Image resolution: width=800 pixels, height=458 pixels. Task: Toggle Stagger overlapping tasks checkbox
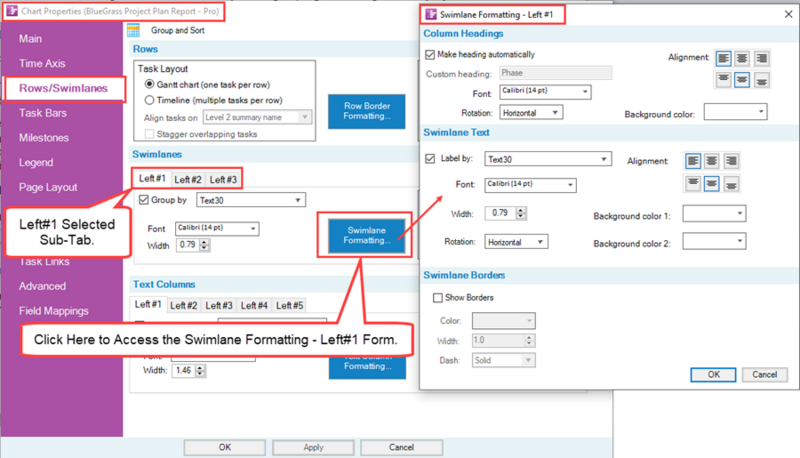pyautogui.click(x=149, y=134)
